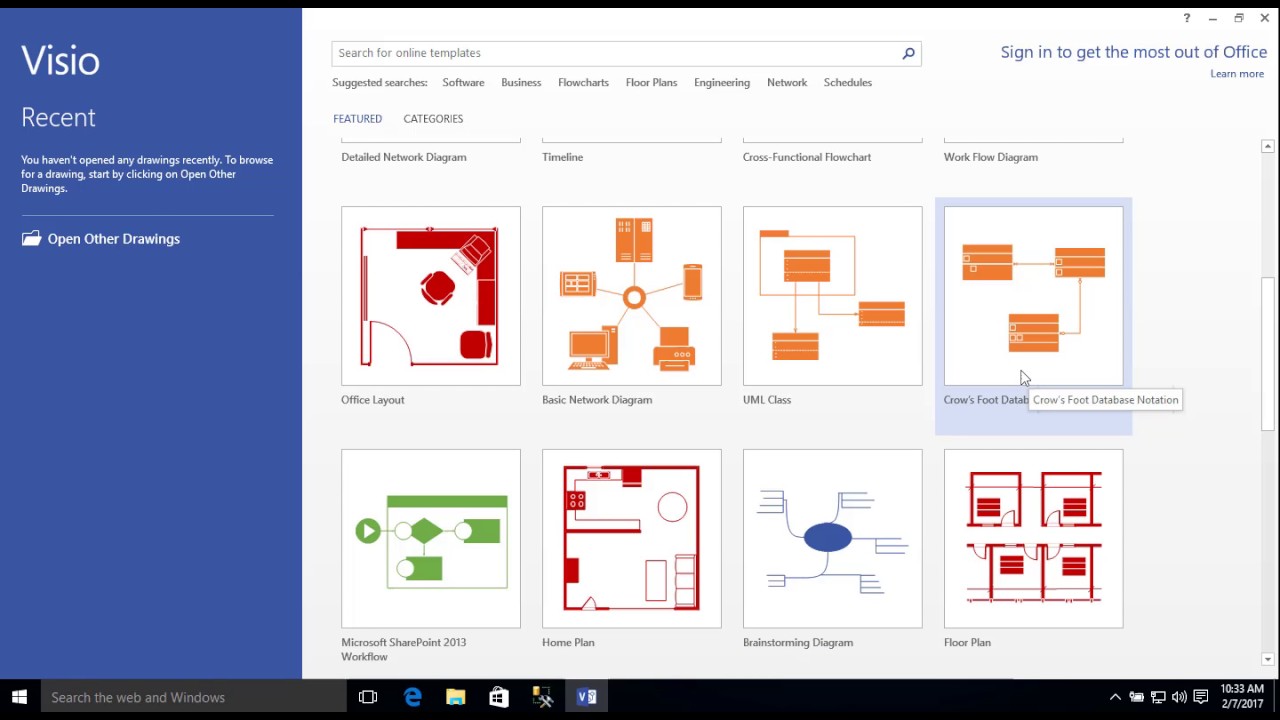Launch Microsoft Edge from the taskbar

[x=412, y=697]
